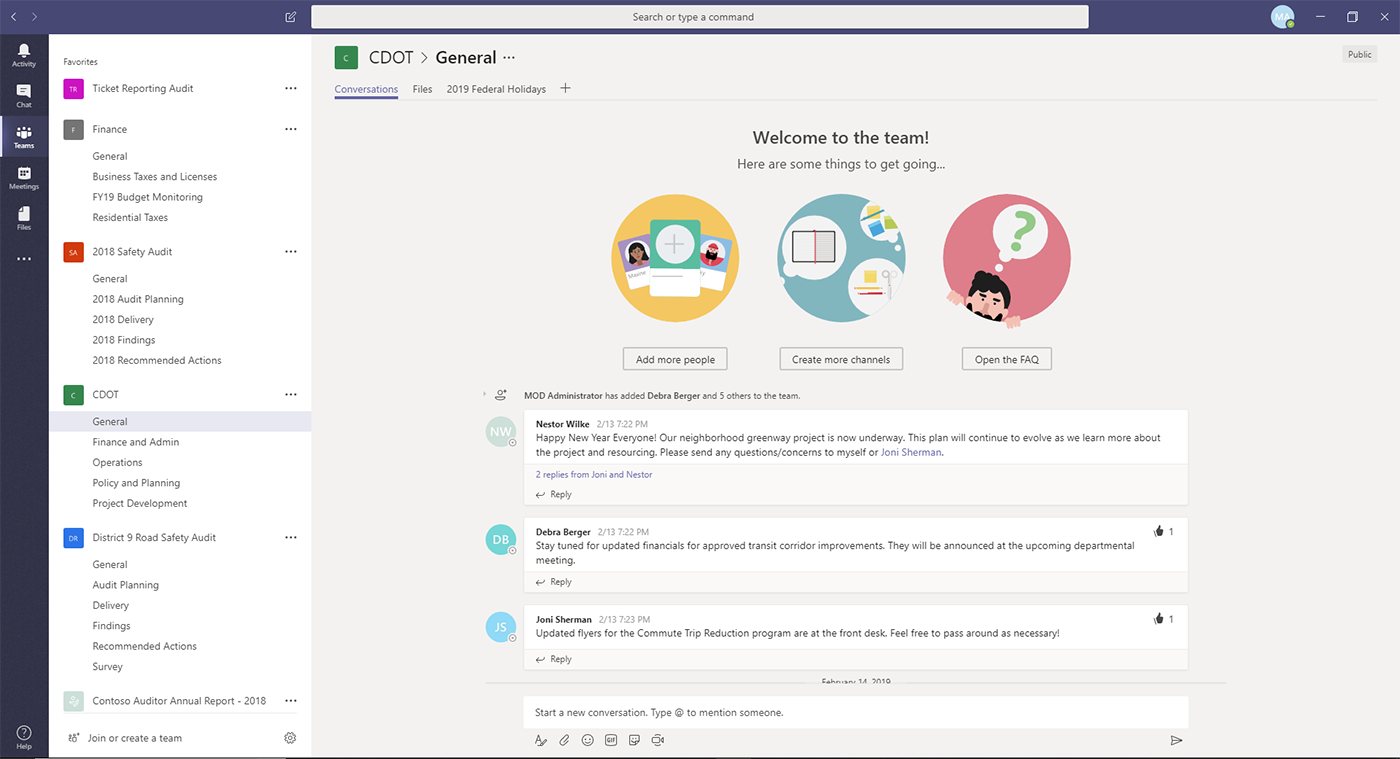Toggle the like on Joni Sherman's message

(1158, 619)
